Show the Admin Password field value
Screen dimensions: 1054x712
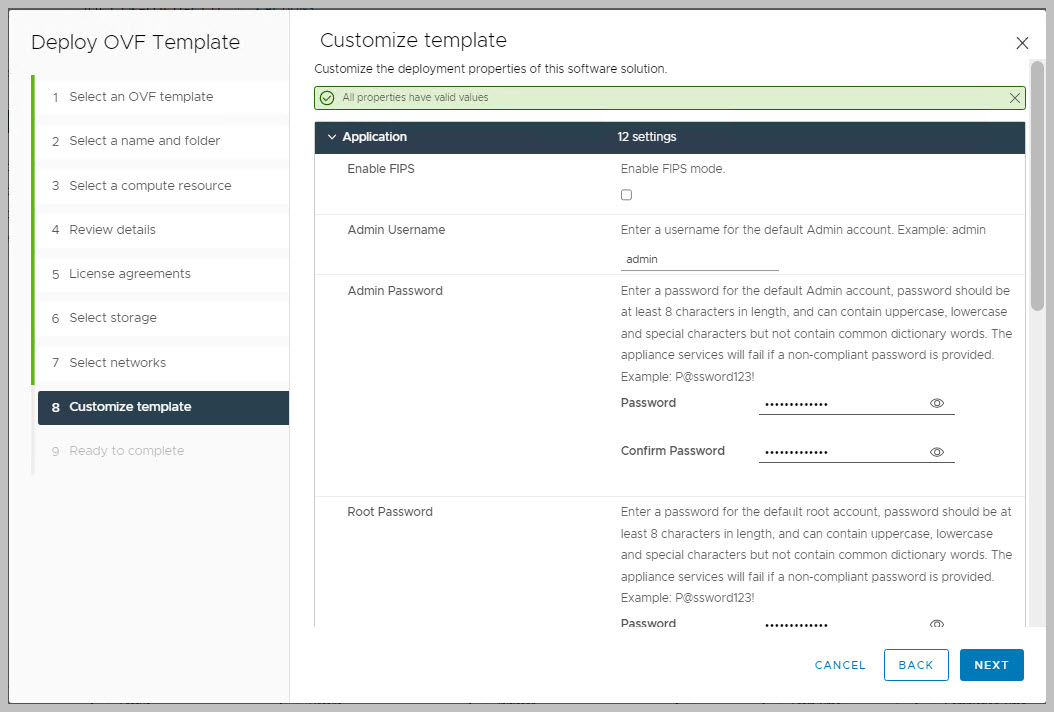click(937, 403)
